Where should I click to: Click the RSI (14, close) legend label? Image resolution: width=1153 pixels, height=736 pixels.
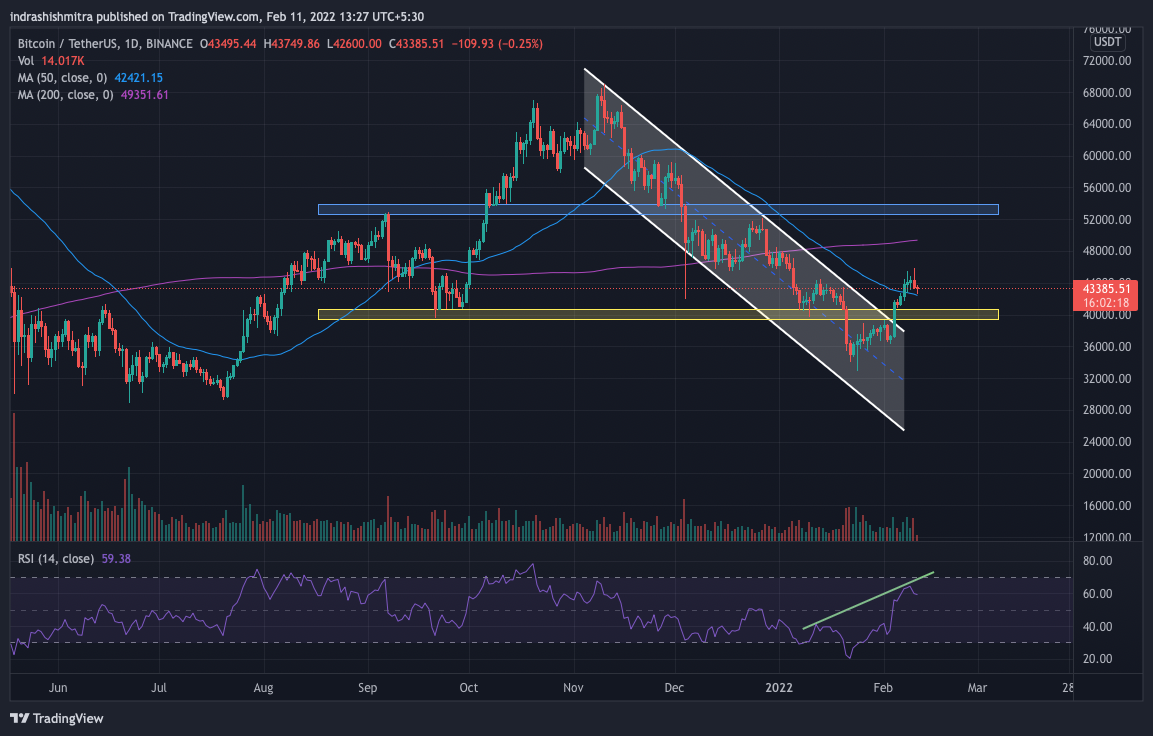click(56, 558)
